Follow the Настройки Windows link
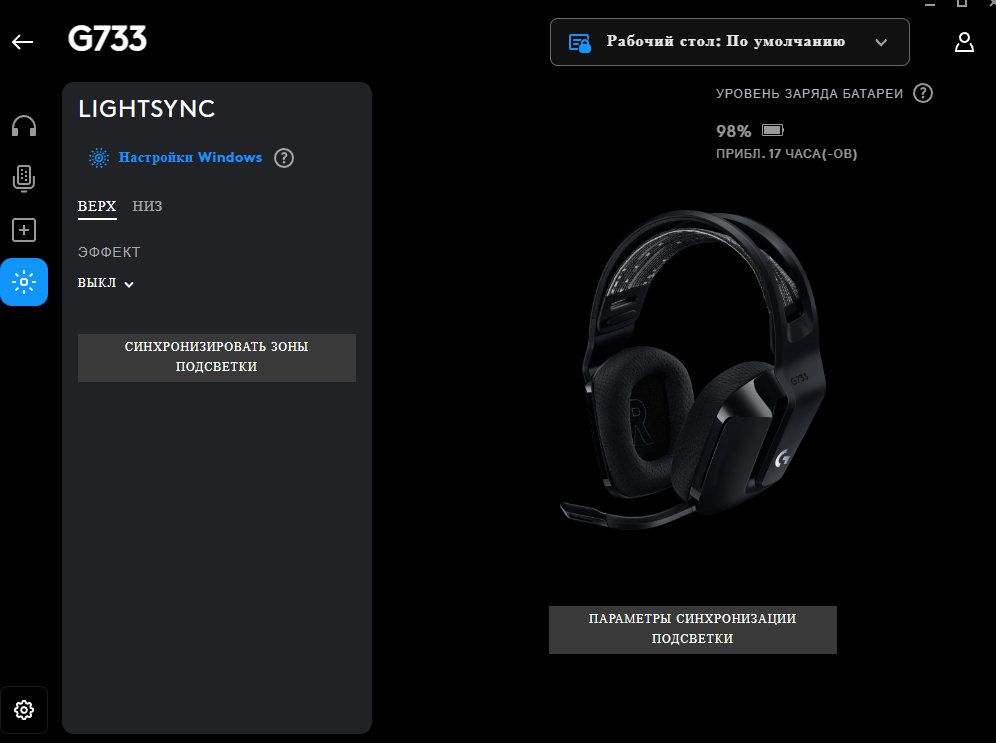The height and width of the screenshot is (743, 996). click(190, 157)
